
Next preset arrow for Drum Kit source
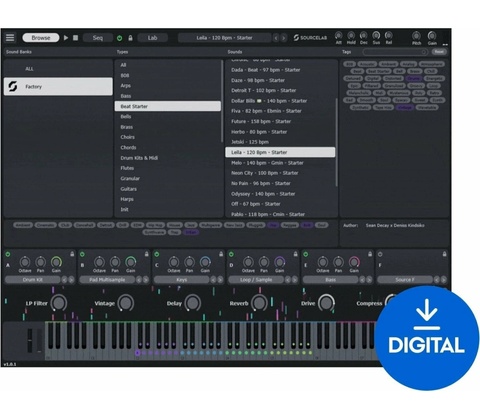point(71,280)
